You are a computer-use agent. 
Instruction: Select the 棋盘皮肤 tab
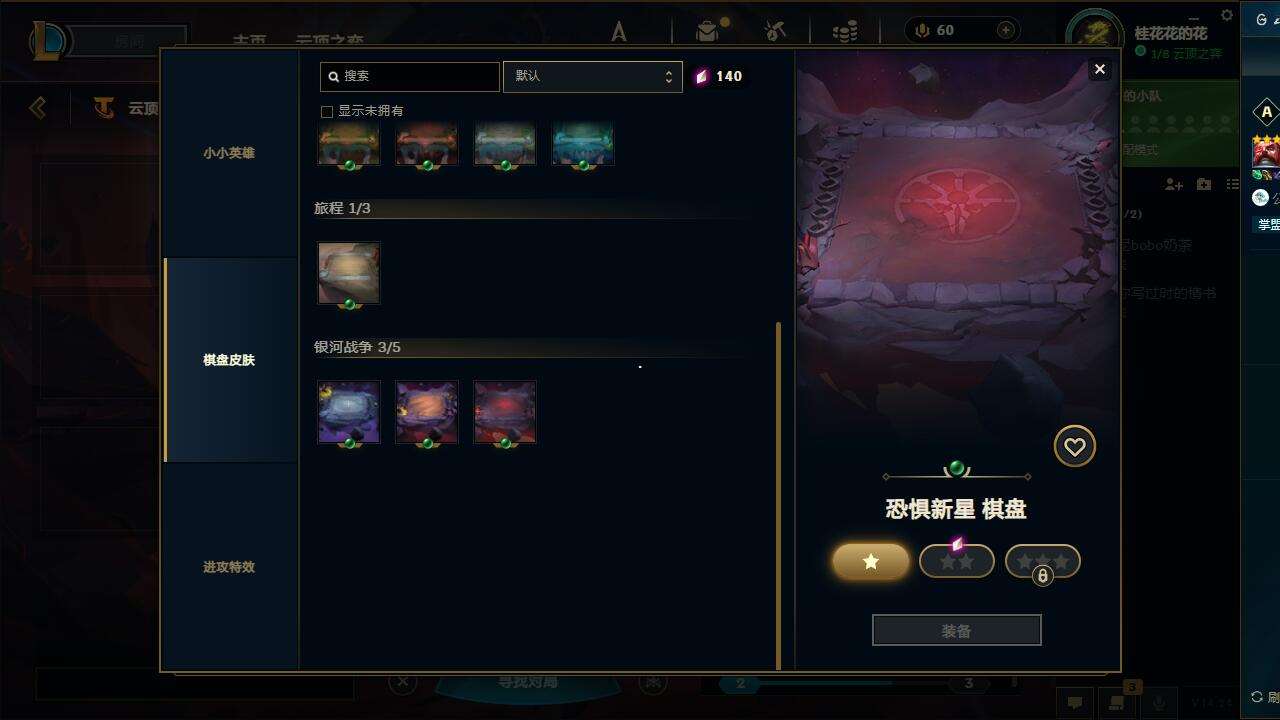229,360
